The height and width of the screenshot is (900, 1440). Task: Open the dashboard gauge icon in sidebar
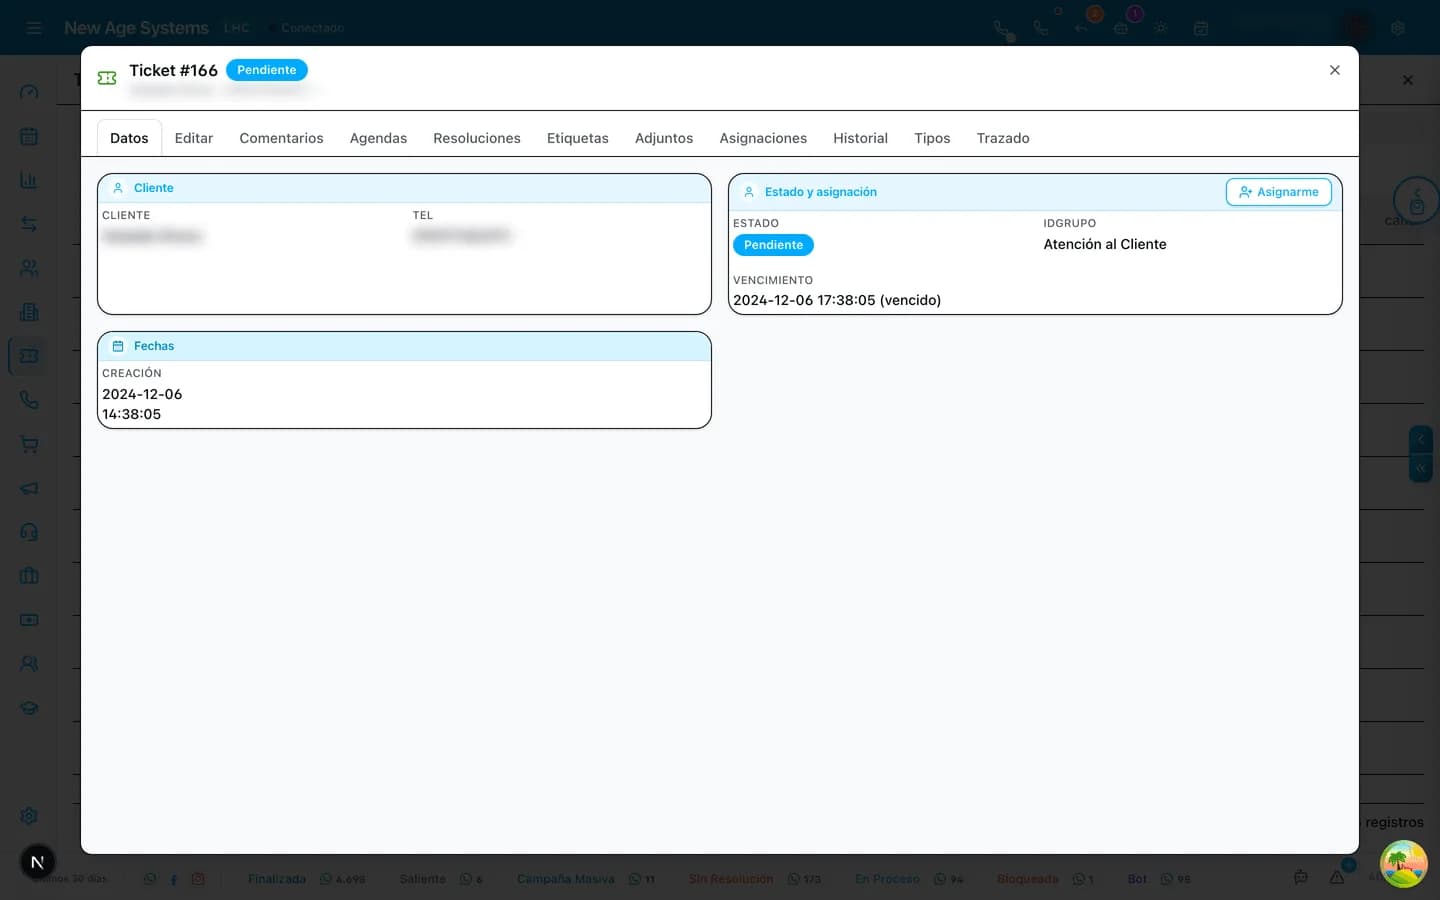tap(29, 92)
